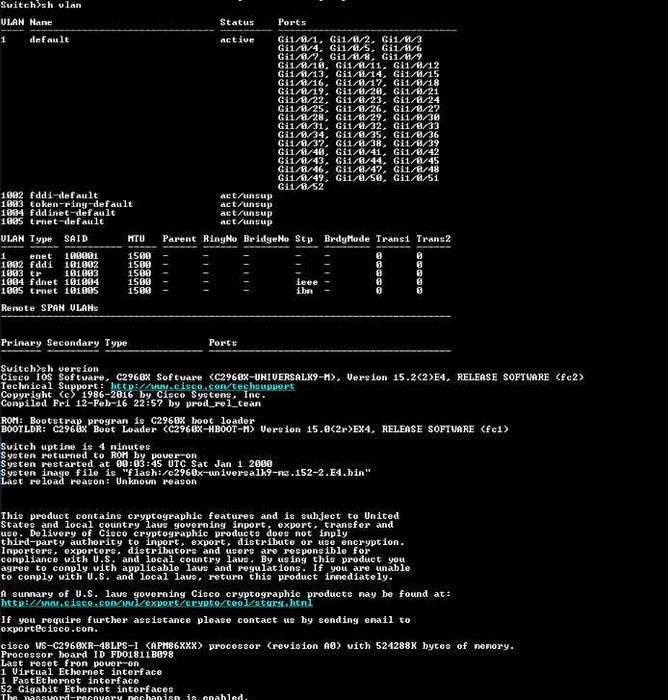
Task: Click the 'BrdgMode' column header
Action: tap(347, 239)
